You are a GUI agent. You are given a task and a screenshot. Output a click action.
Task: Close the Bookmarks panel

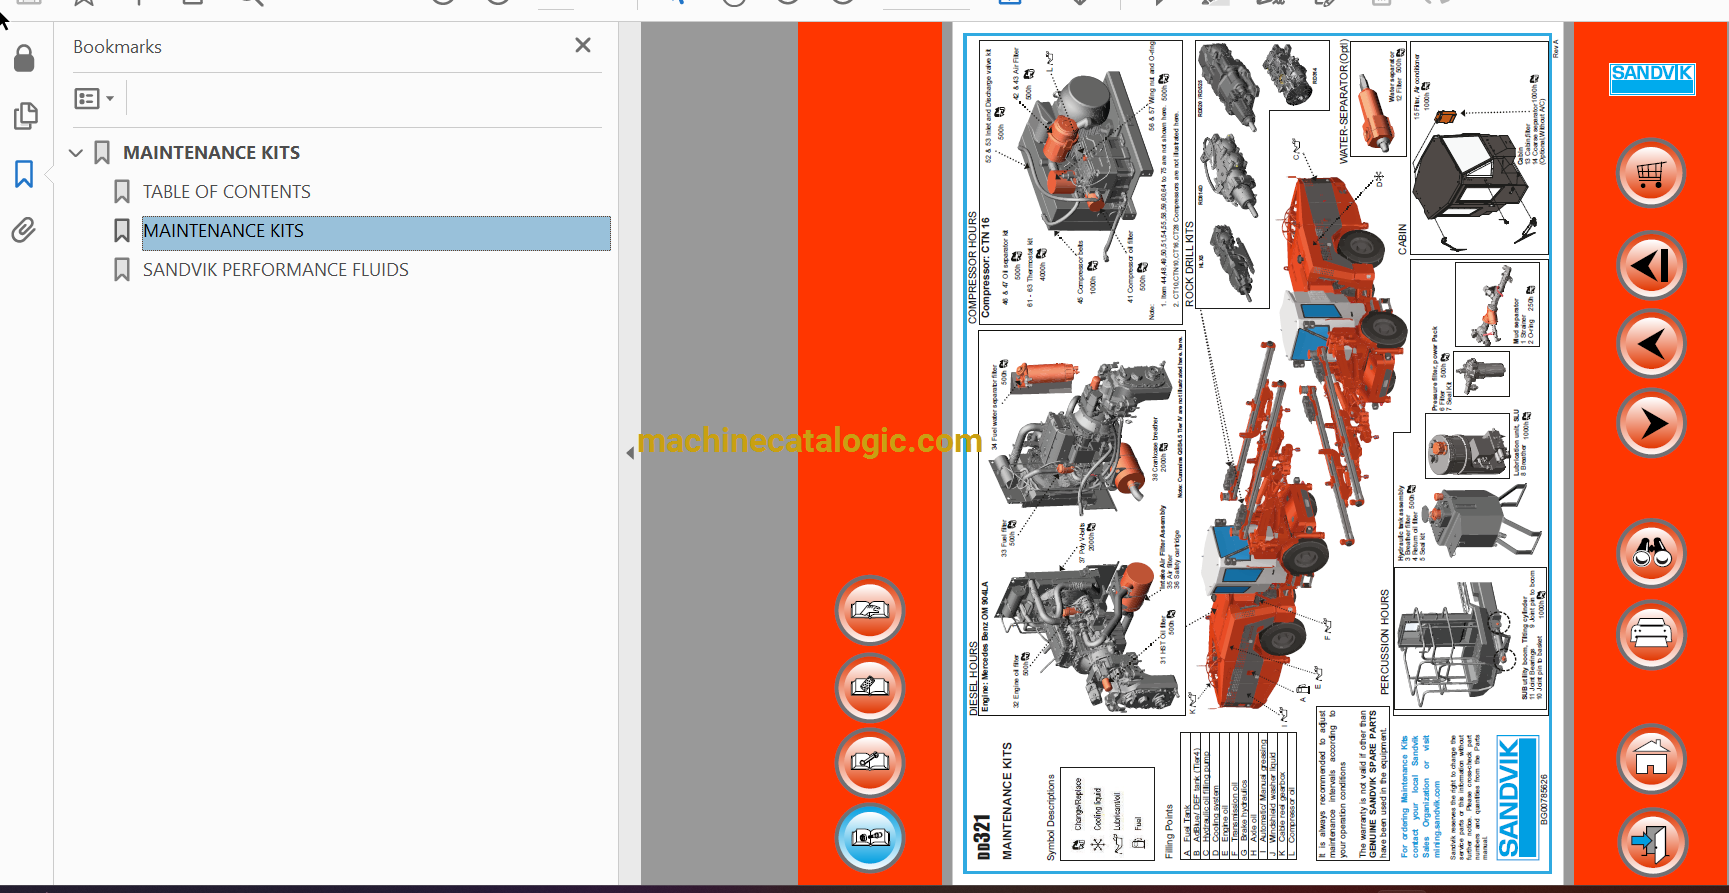(x=583, y=45)
